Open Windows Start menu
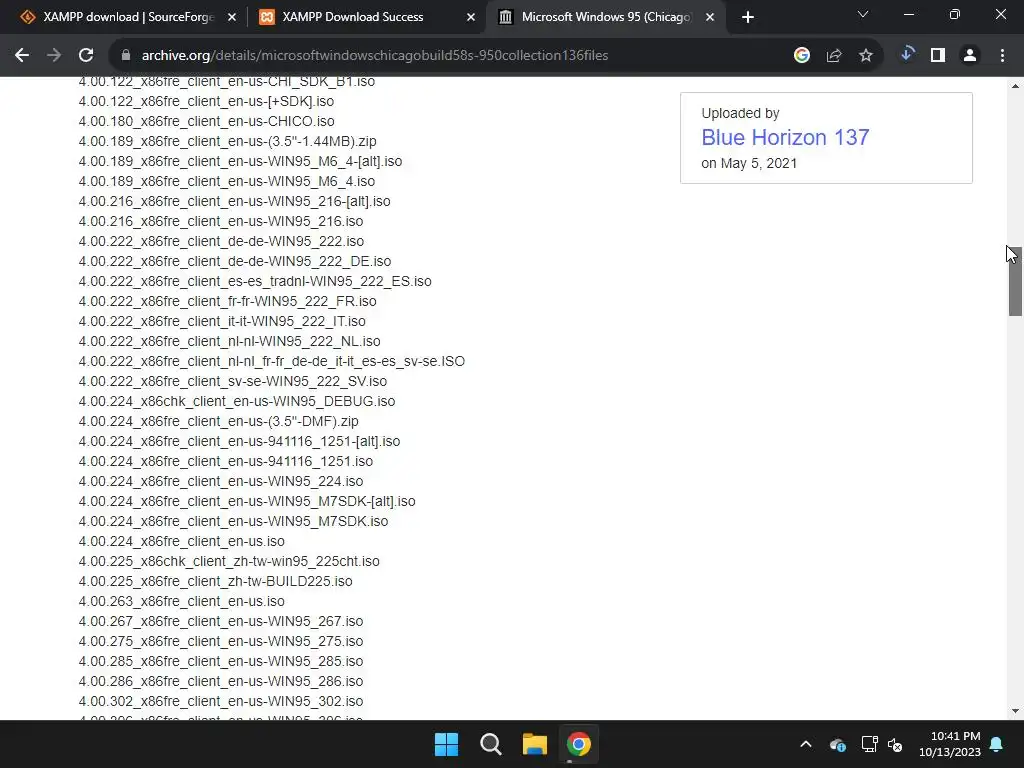This screenshot has height=768, width=1024. coord(447,744)
